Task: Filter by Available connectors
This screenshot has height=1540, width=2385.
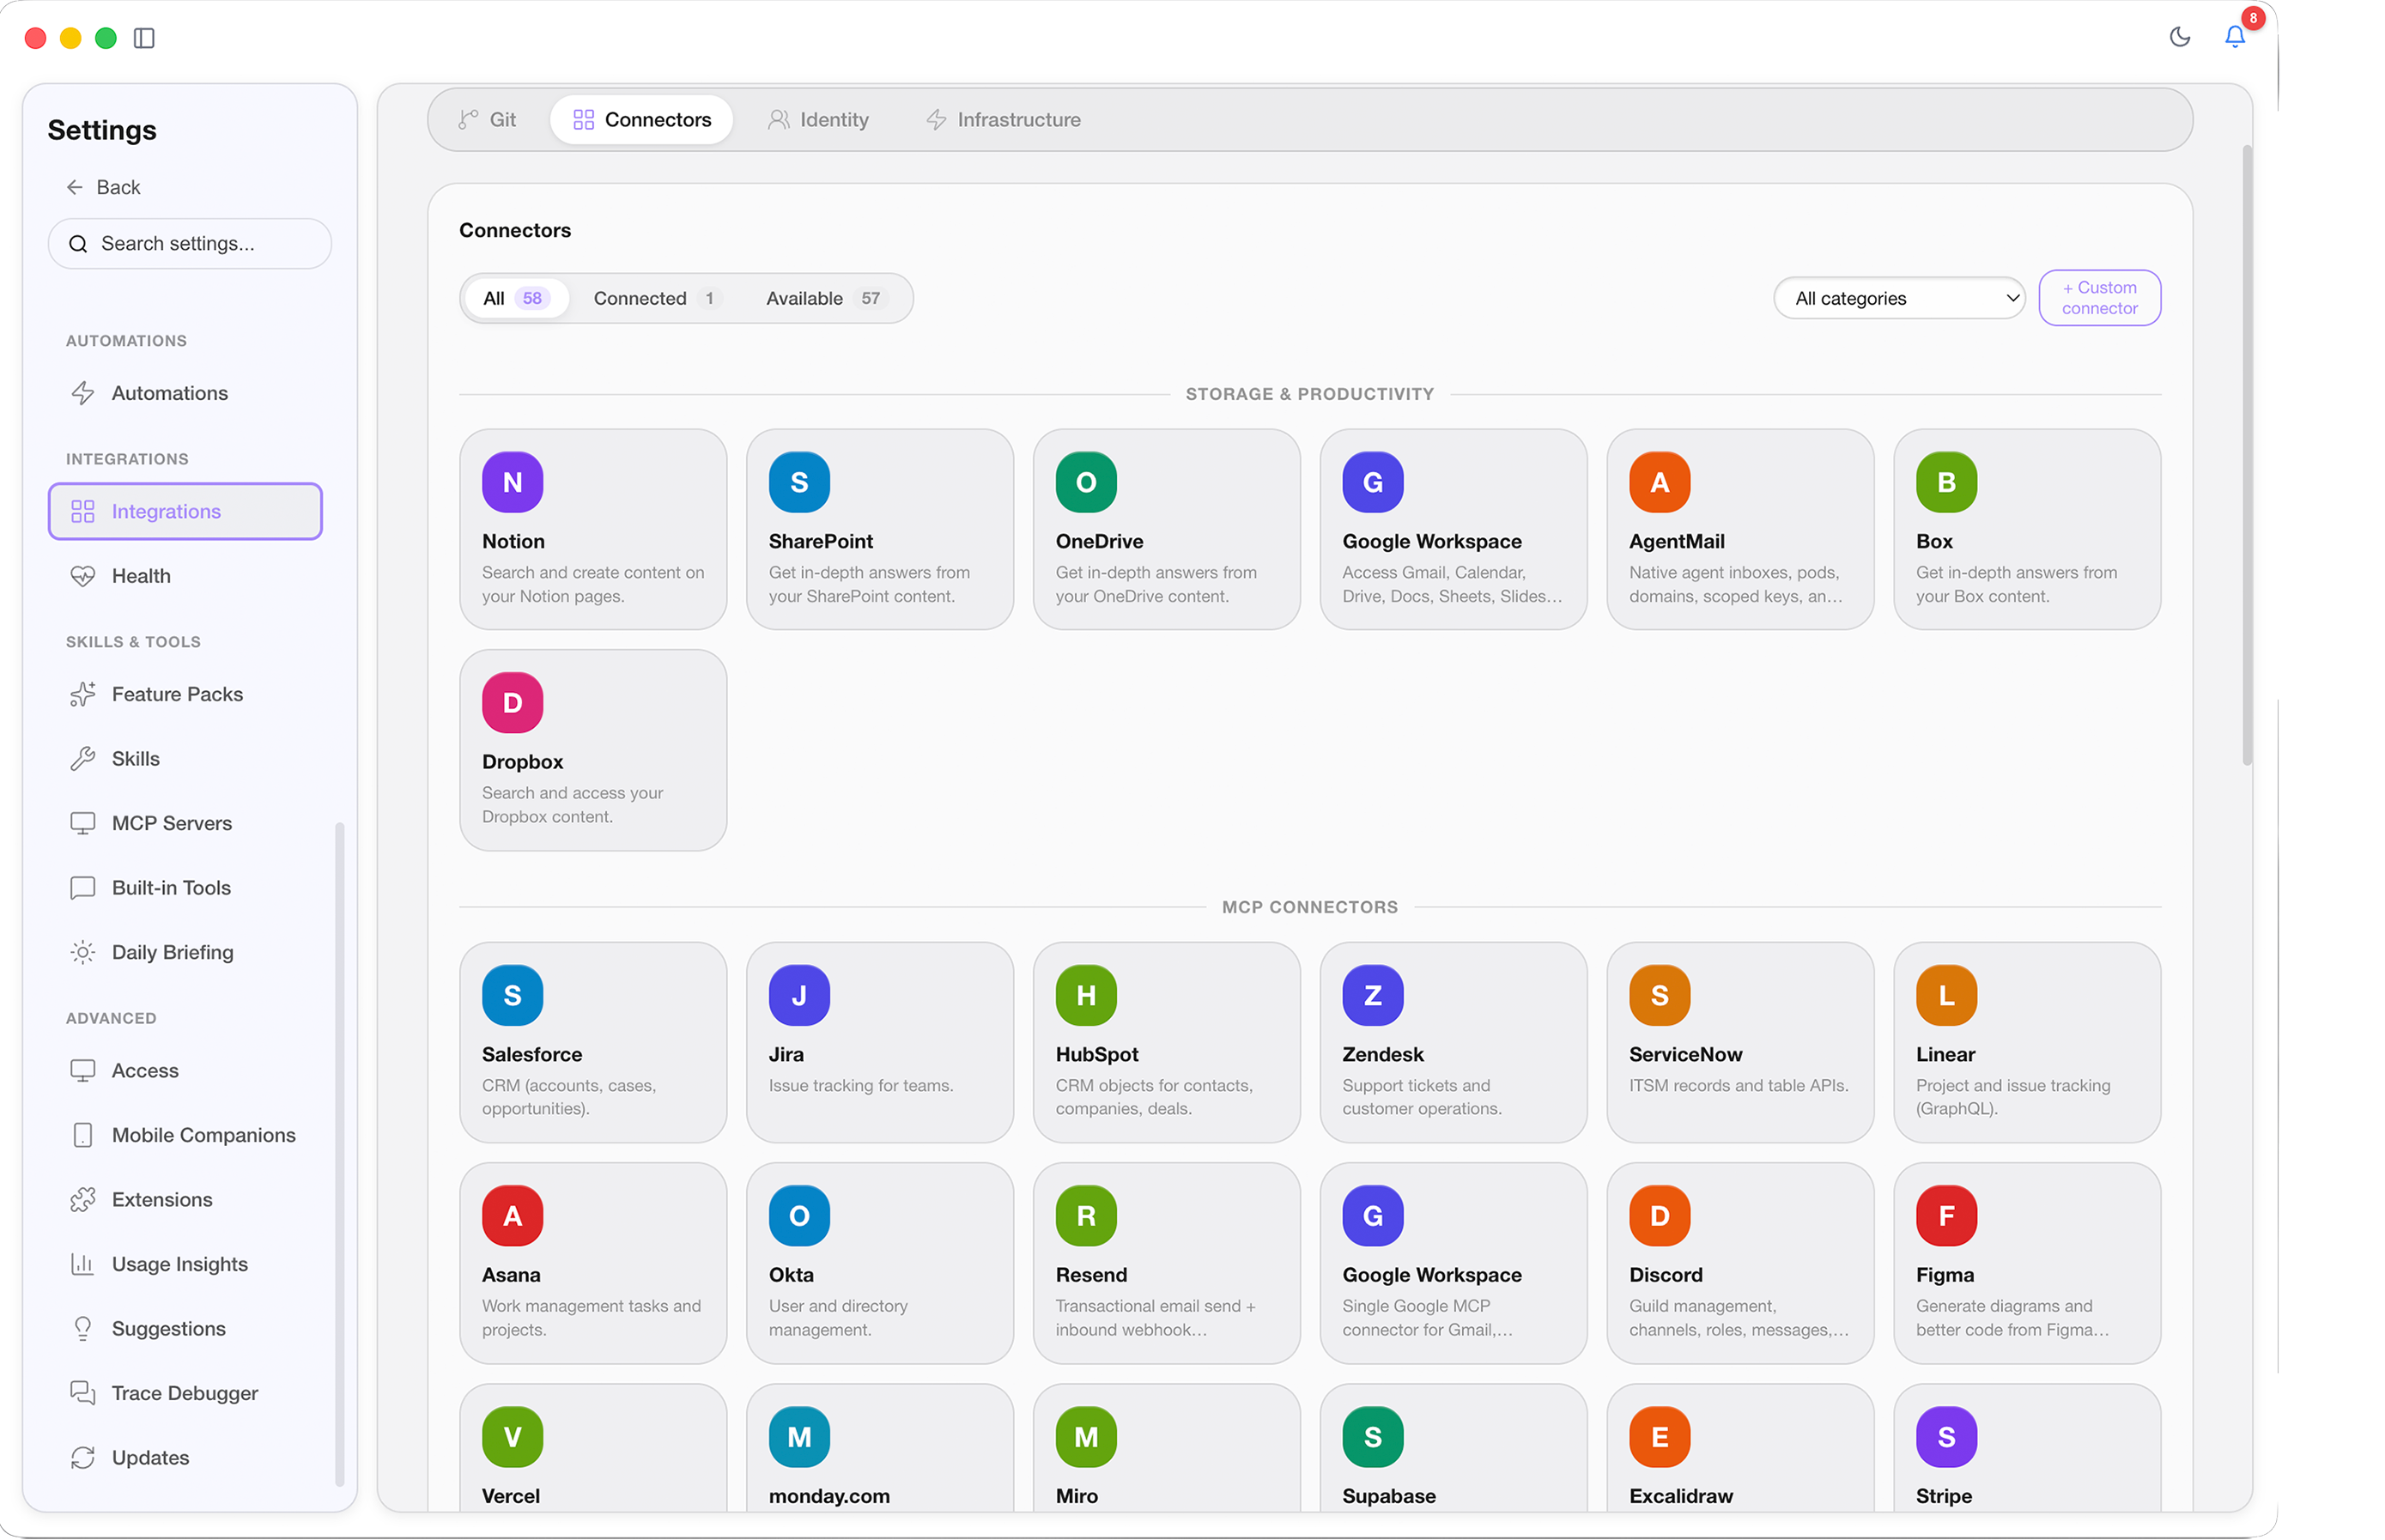Action: [826, 298]
